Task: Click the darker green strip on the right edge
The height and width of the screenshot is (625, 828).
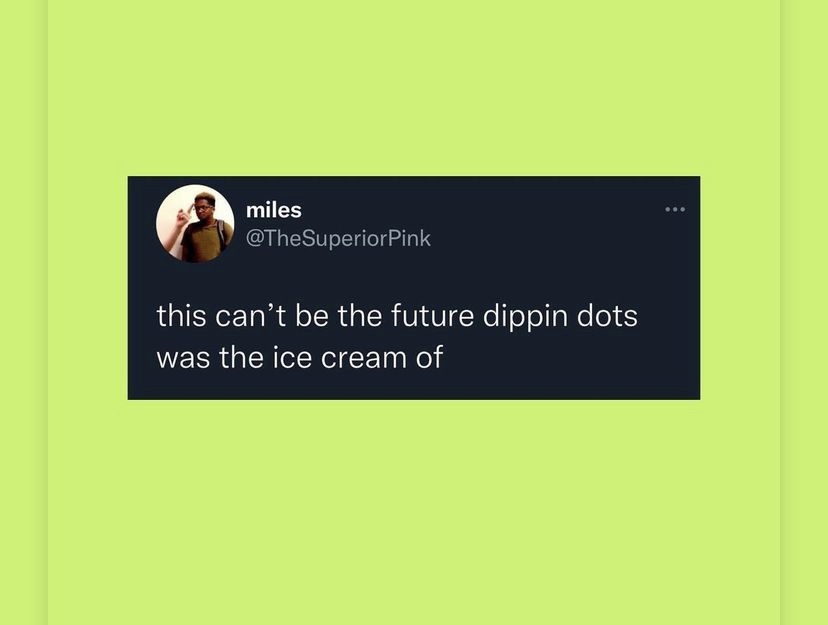Action: click(x=804, y=312)
